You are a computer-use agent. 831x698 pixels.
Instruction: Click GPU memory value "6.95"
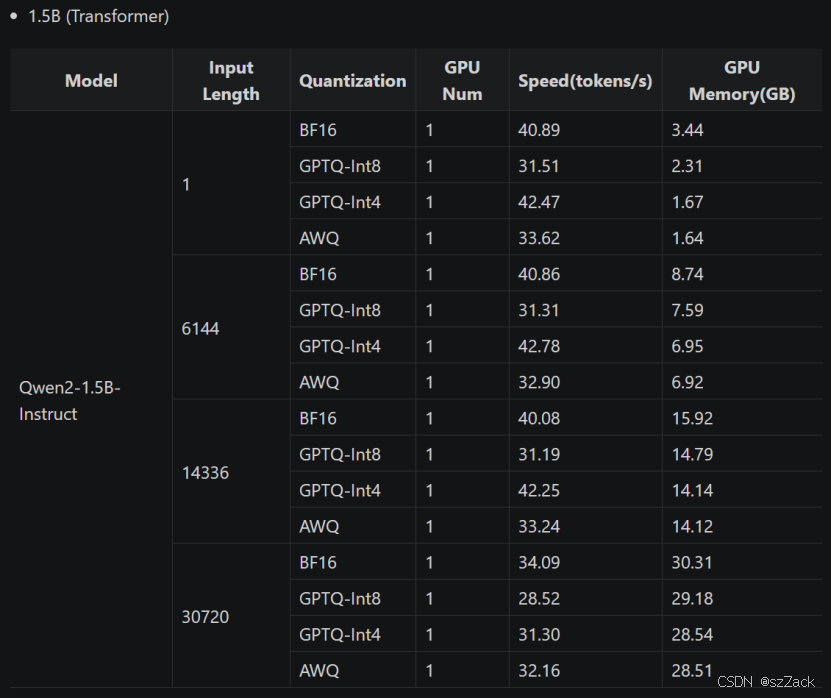point(687,346)
